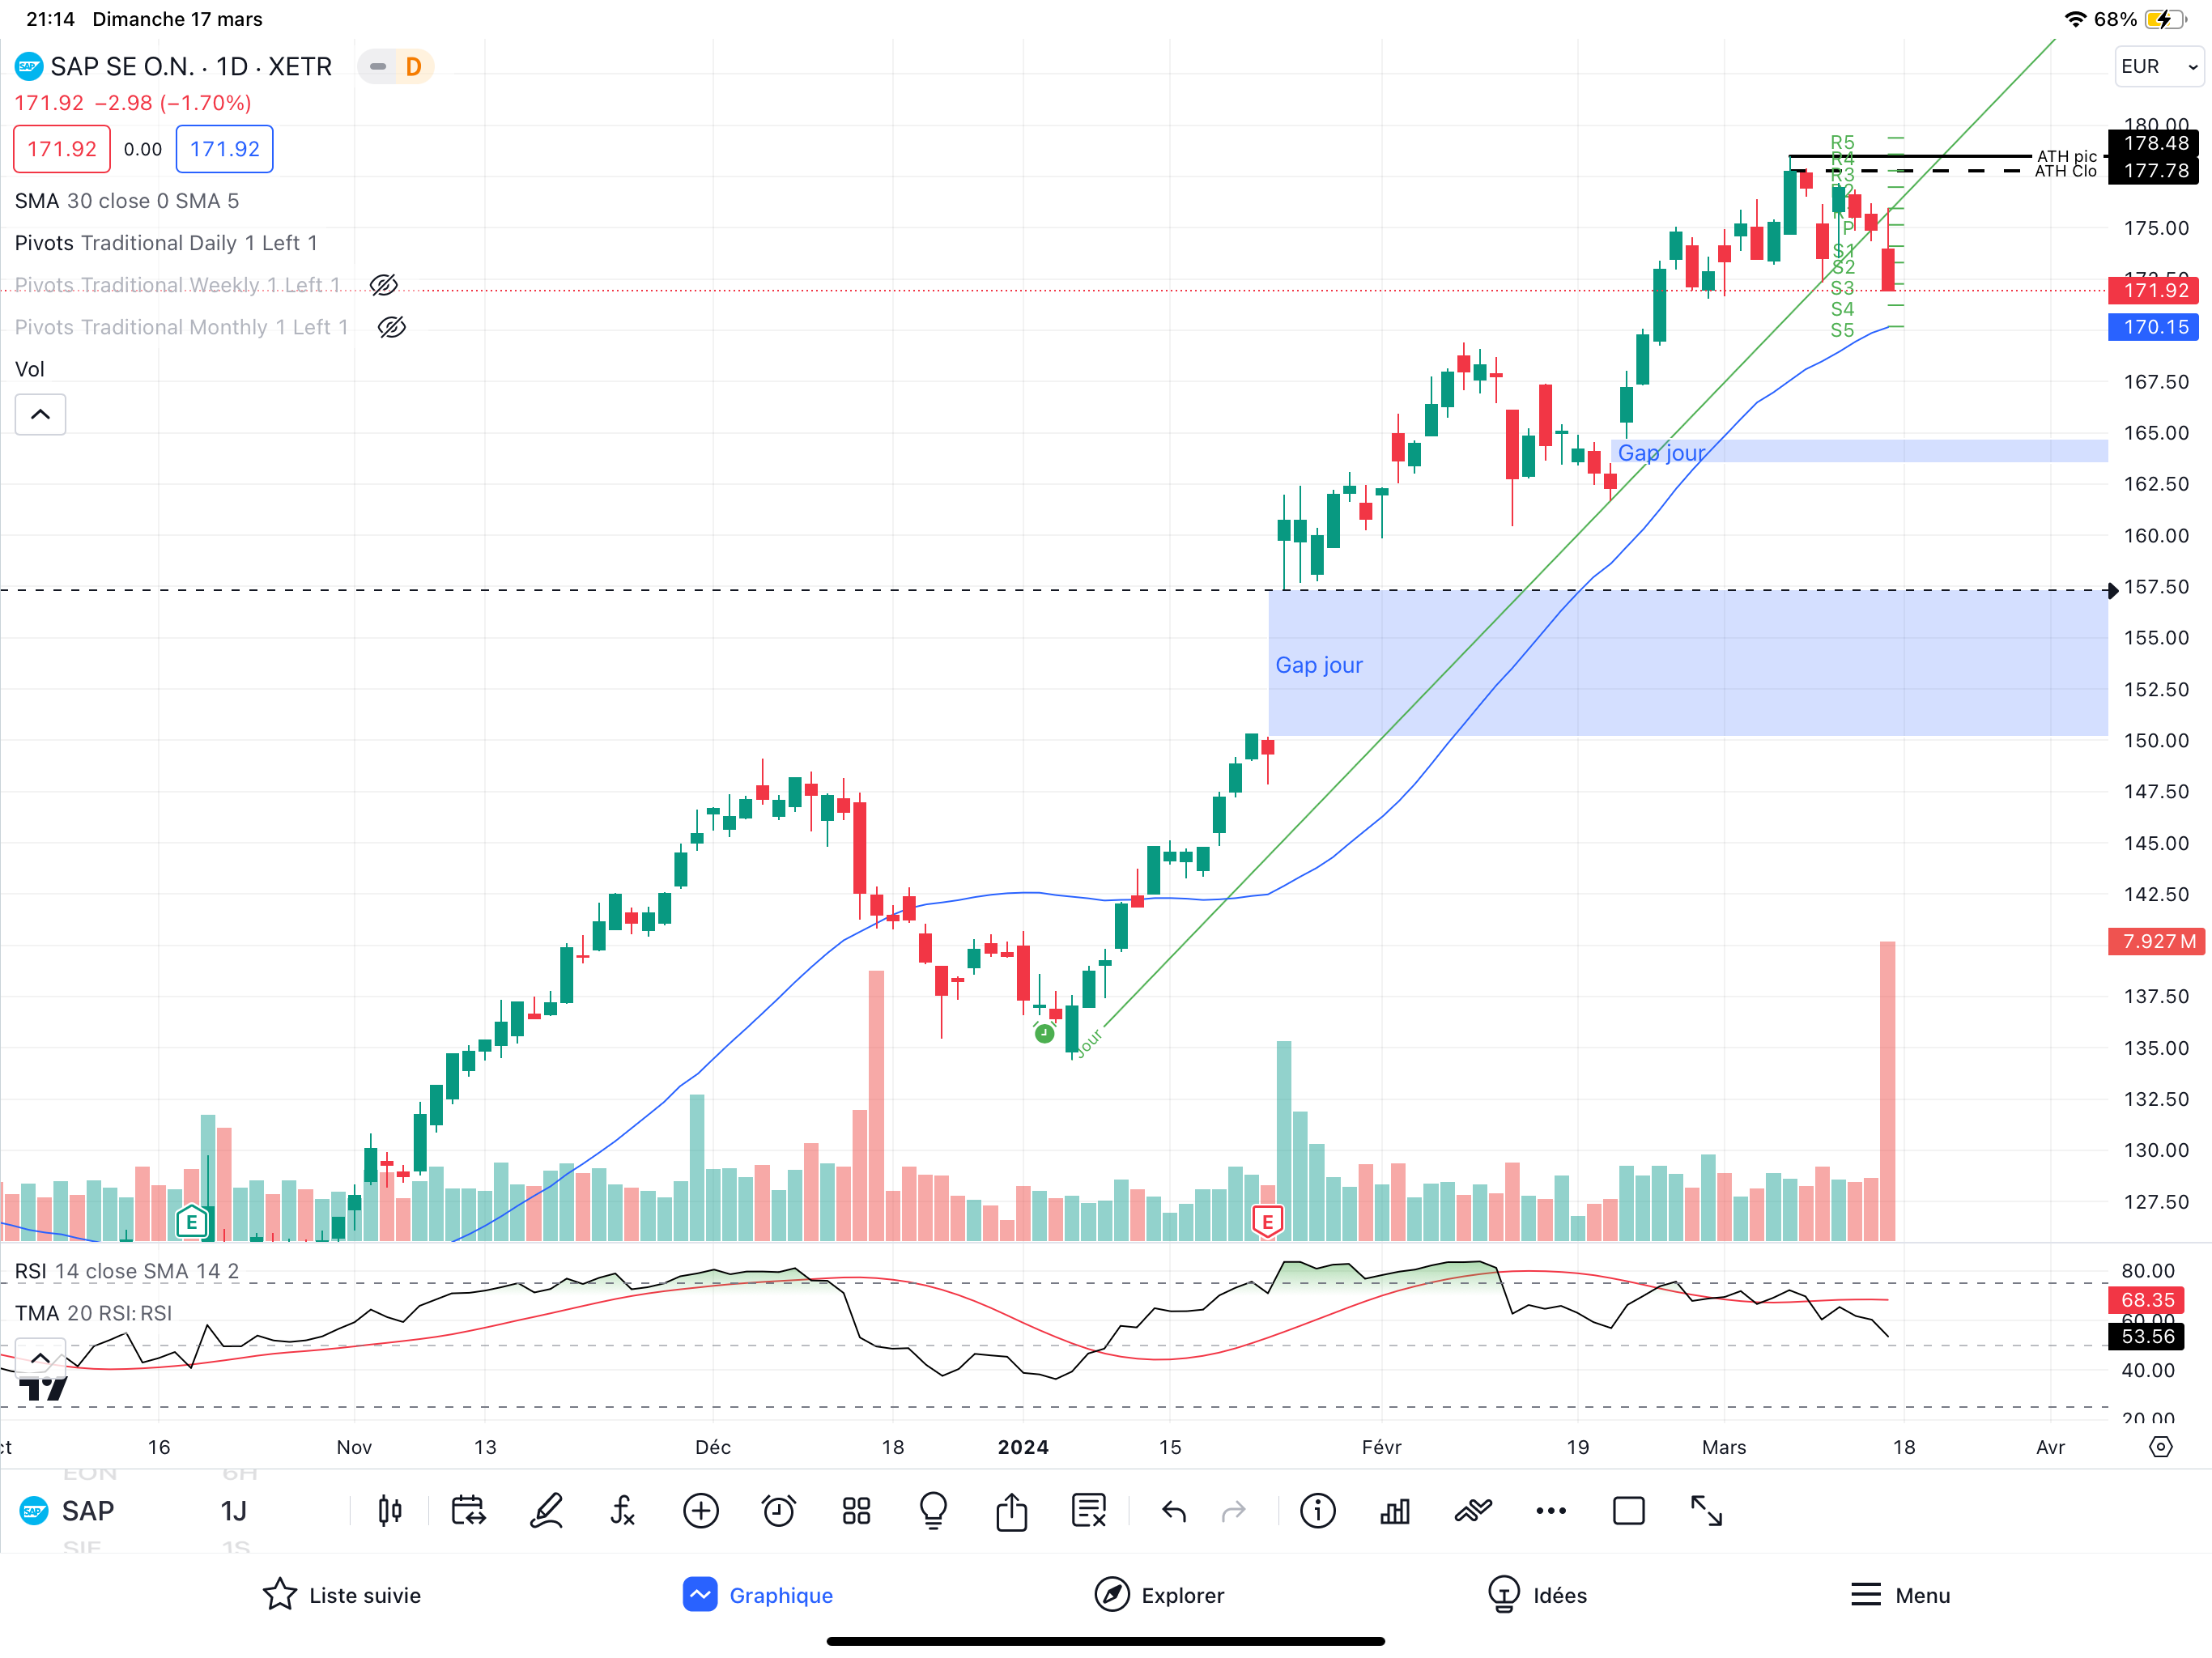This screenshot has width=2212, height=1658.
Task: Tap the red earnings E marker
Action: coord(1267,1221)
